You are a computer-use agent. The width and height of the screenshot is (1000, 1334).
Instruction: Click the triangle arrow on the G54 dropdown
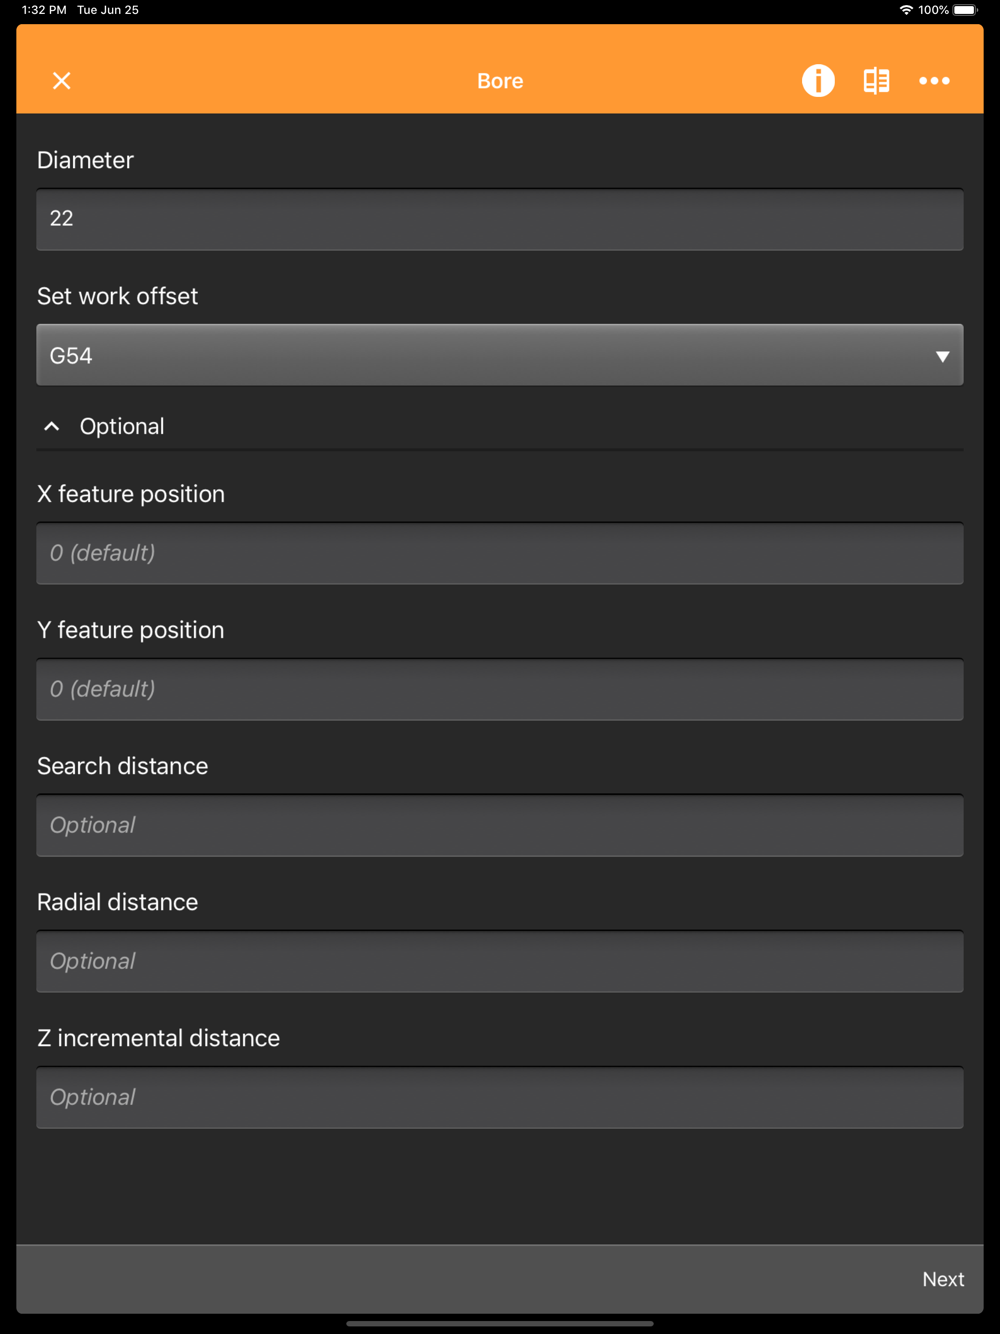(x=942, y=356)
